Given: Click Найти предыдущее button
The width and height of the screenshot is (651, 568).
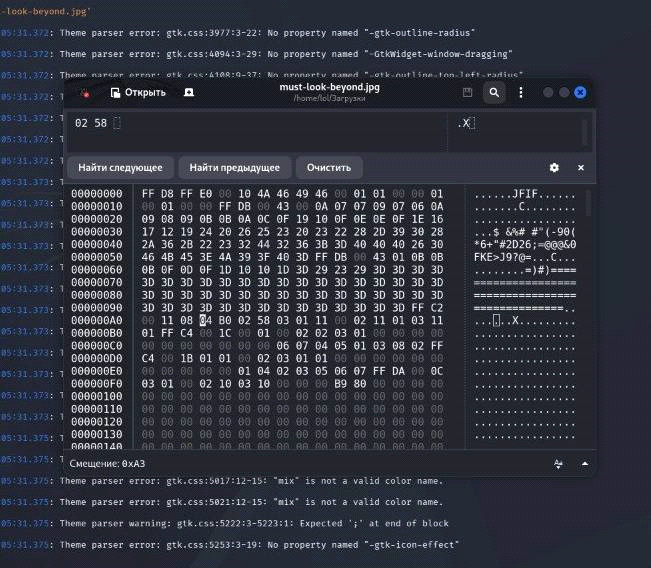Looking at the screenshot, I should (235, 168).
